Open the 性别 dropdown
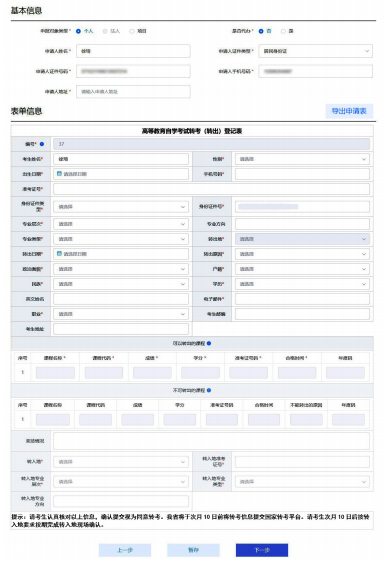The image size is (389, 575). tap(302, 159)
